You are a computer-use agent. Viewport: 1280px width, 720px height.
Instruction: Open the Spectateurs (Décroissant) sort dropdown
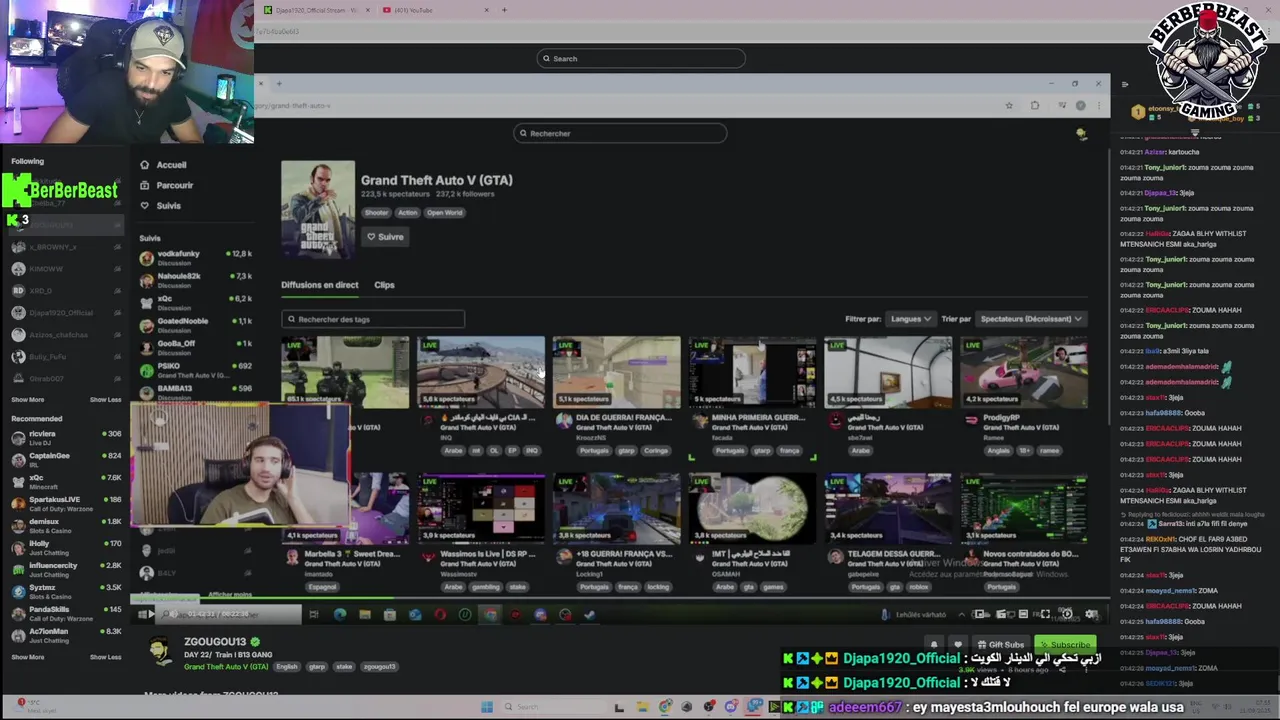tap(1031, 319)
